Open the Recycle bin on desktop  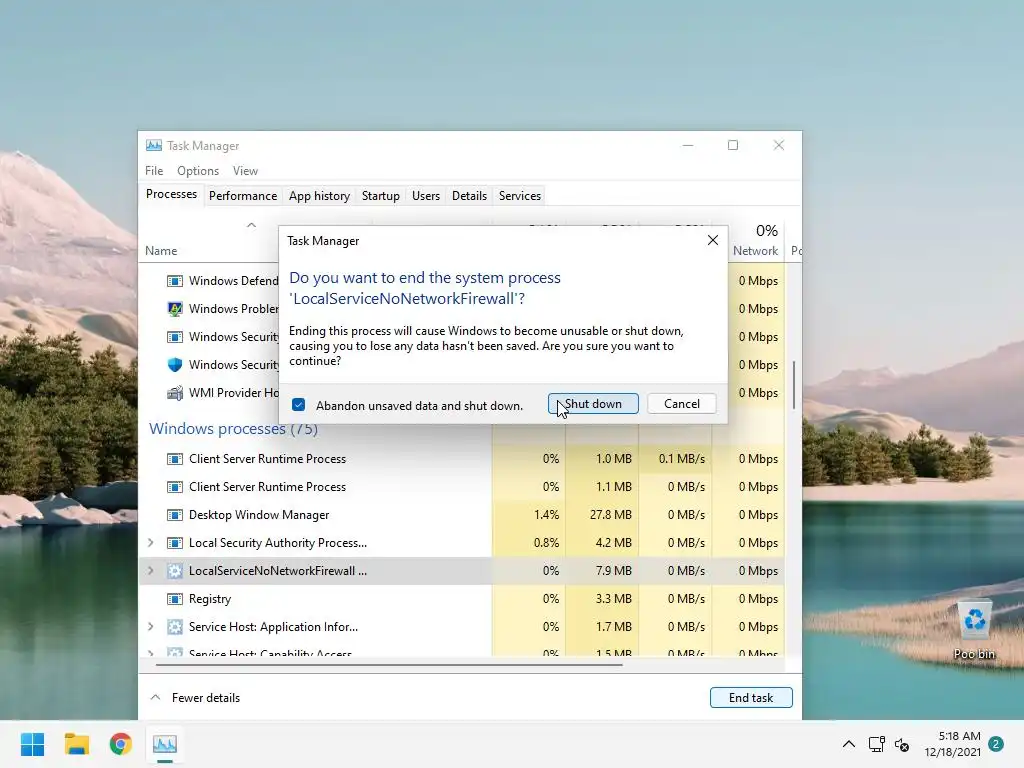(x=974, y=629)
